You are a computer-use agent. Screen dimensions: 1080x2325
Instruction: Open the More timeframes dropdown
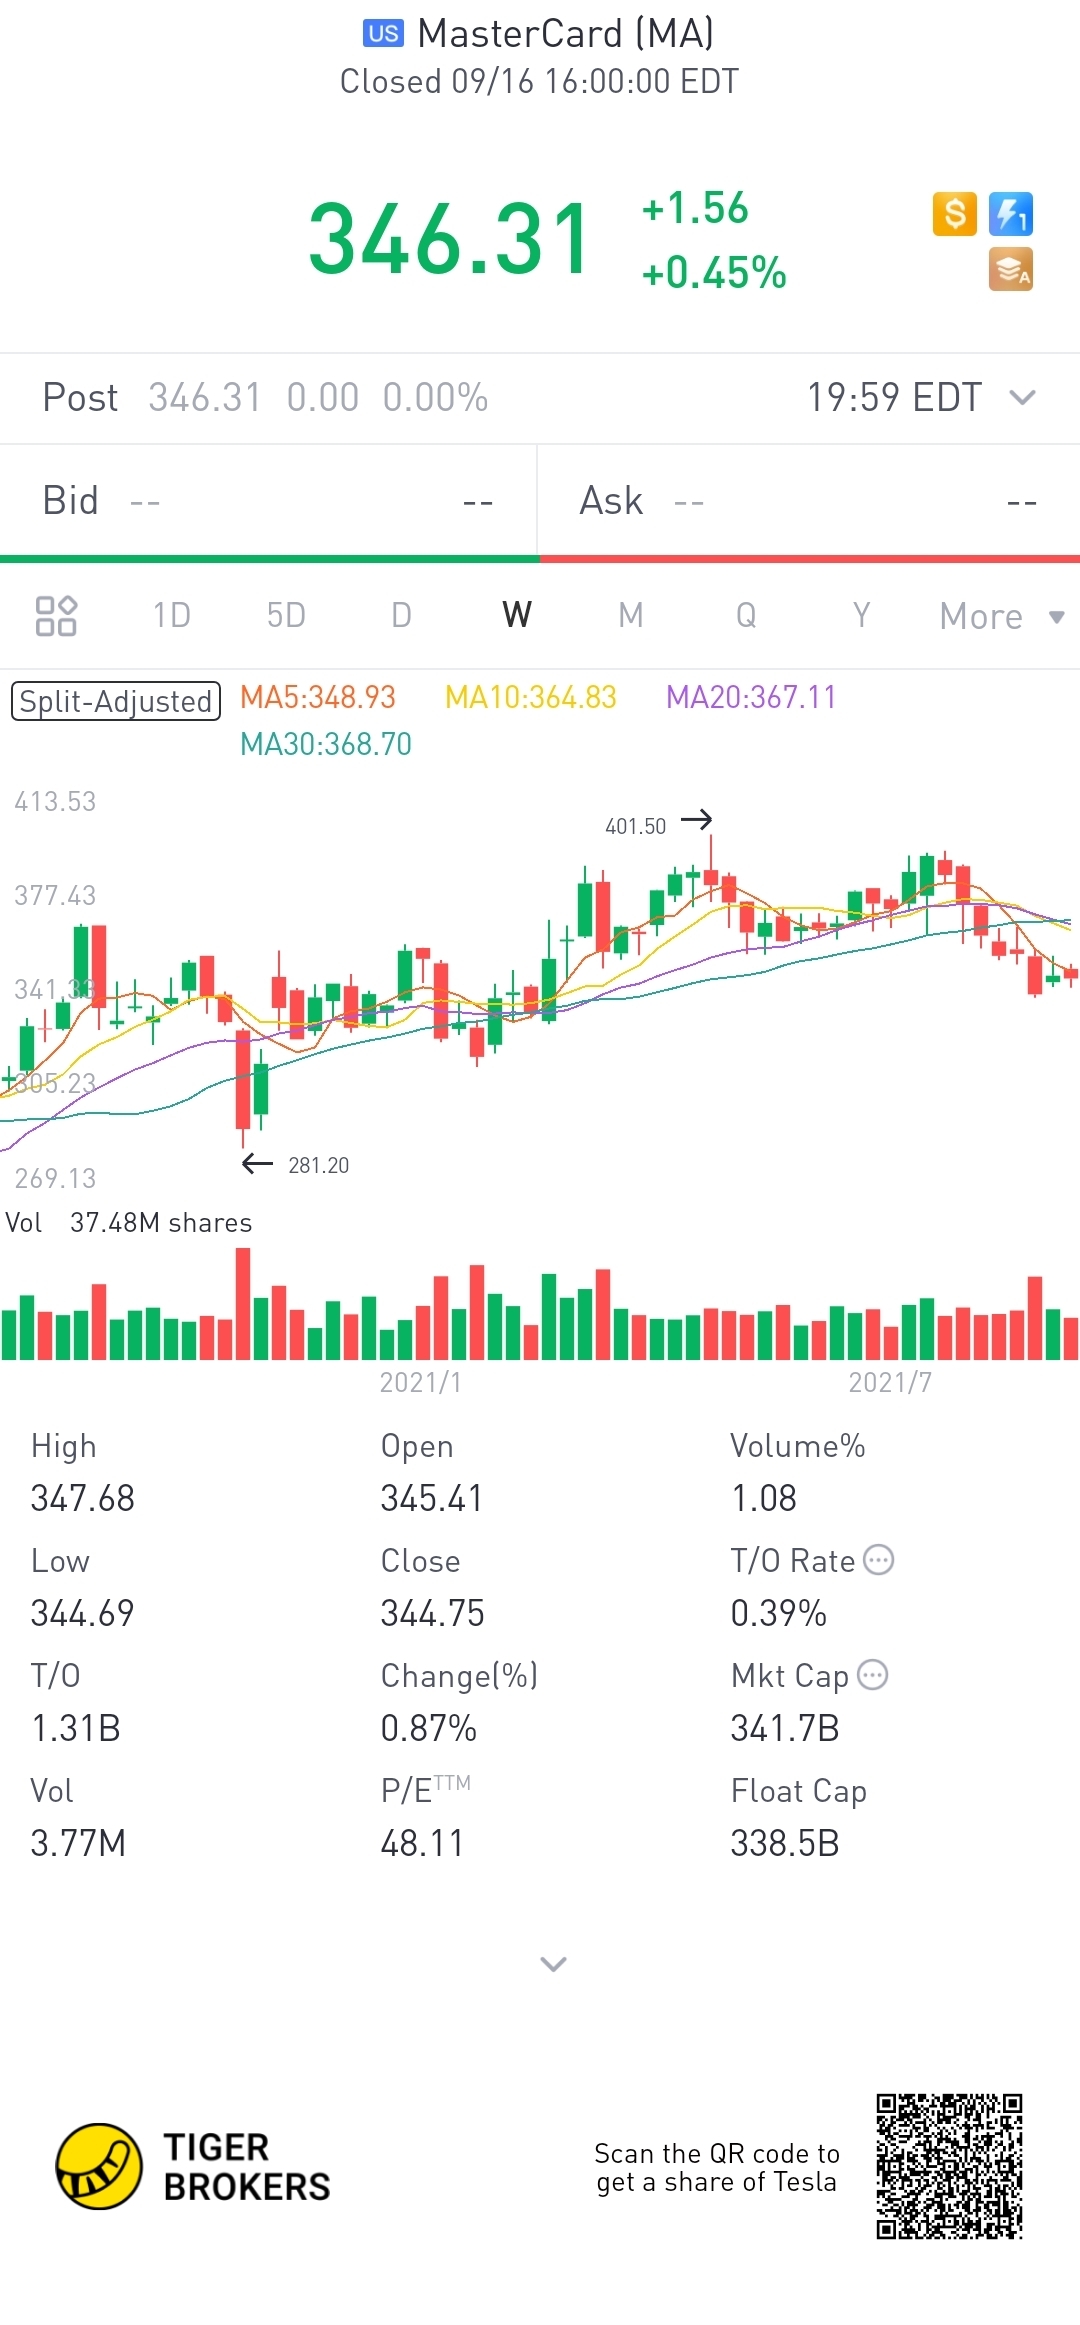tap(1002, 616)
